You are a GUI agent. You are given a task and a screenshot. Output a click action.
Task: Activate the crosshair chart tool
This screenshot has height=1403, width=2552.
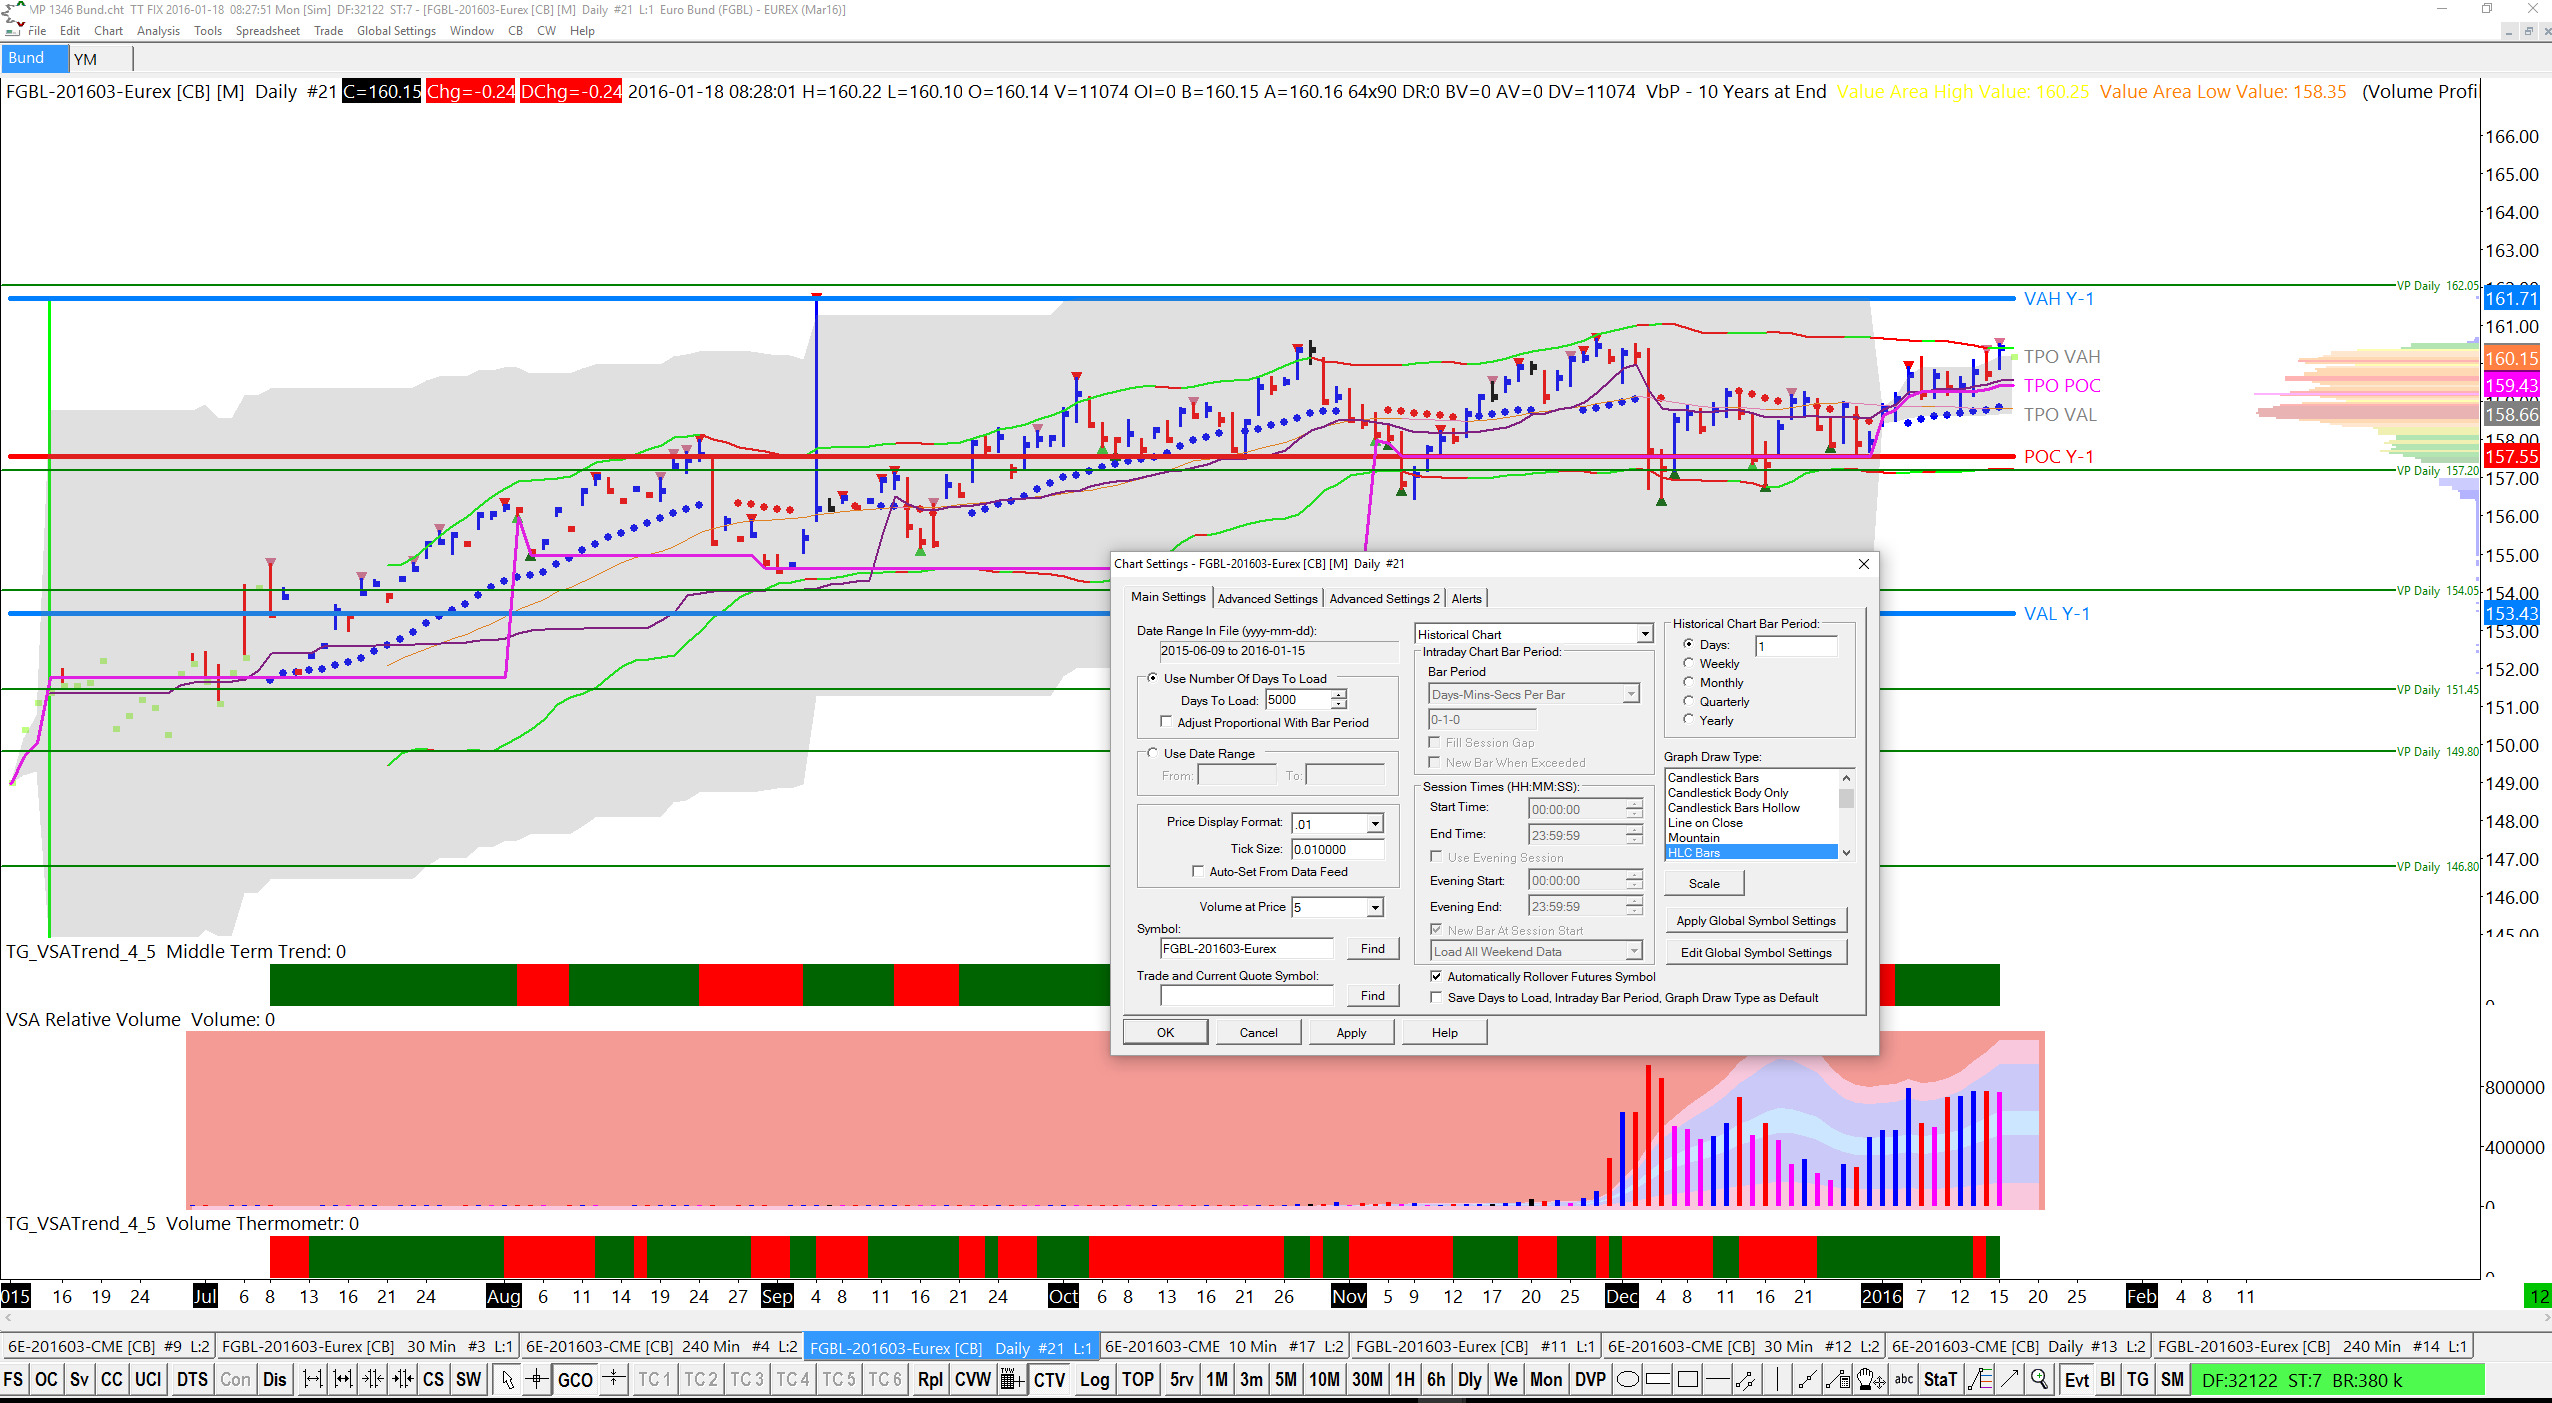pyautogui.click(x=537, y=1380)
